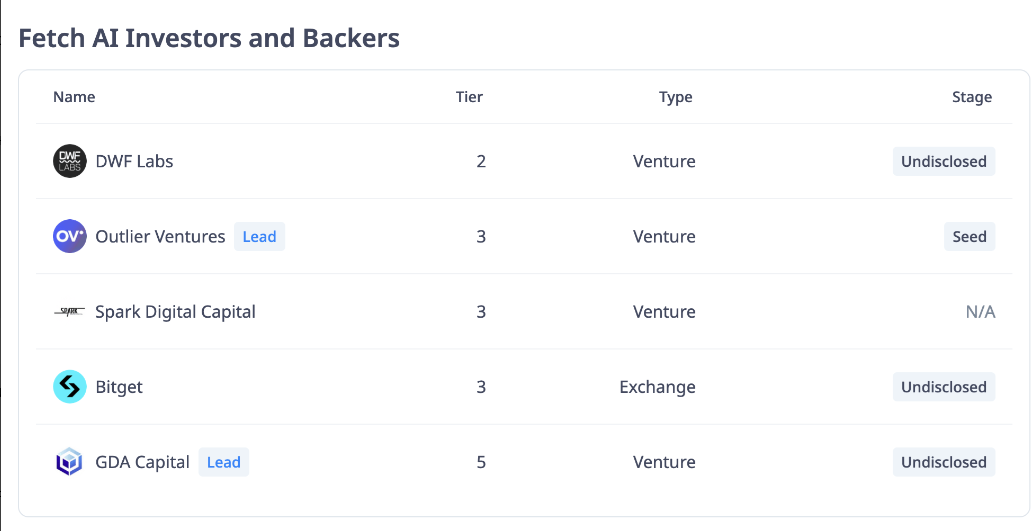Open the GDA Capital investor link
This screenshot has height=531, width=1036.
(143, 462)
